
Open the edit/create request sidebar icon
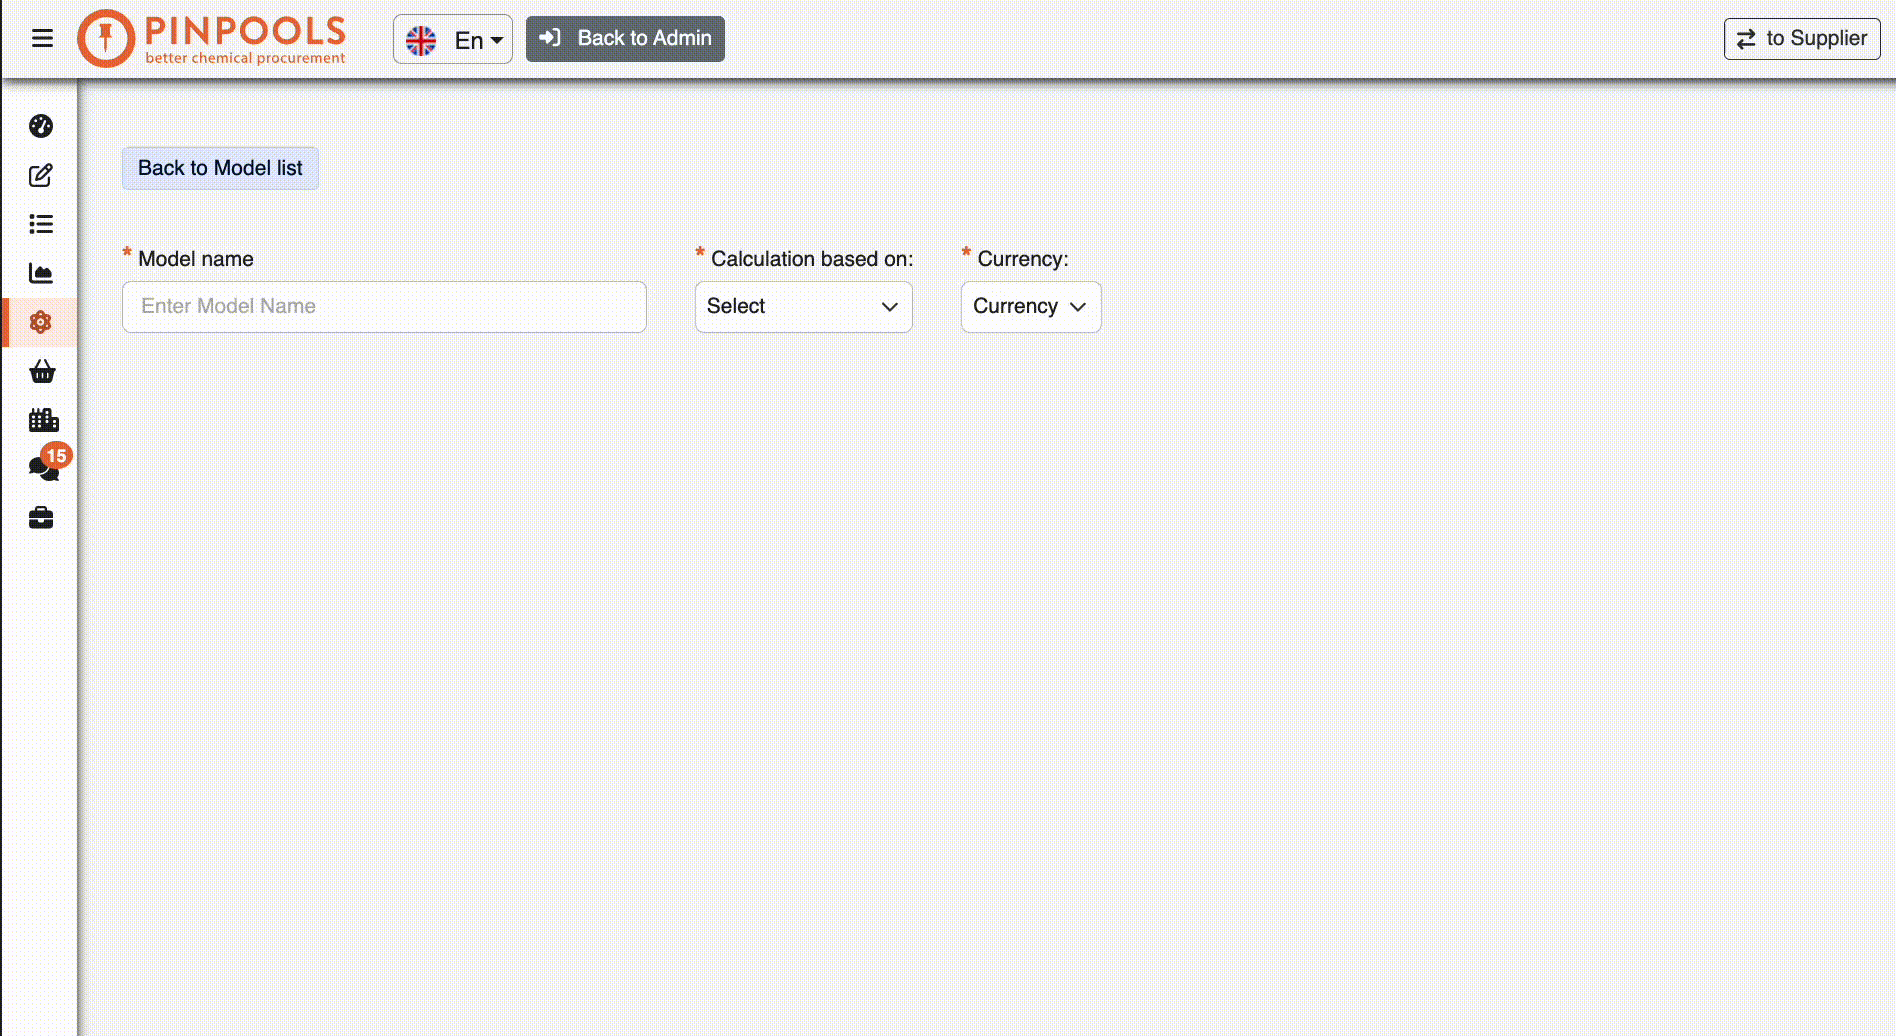pyautogui.click(x=41, y=175)
